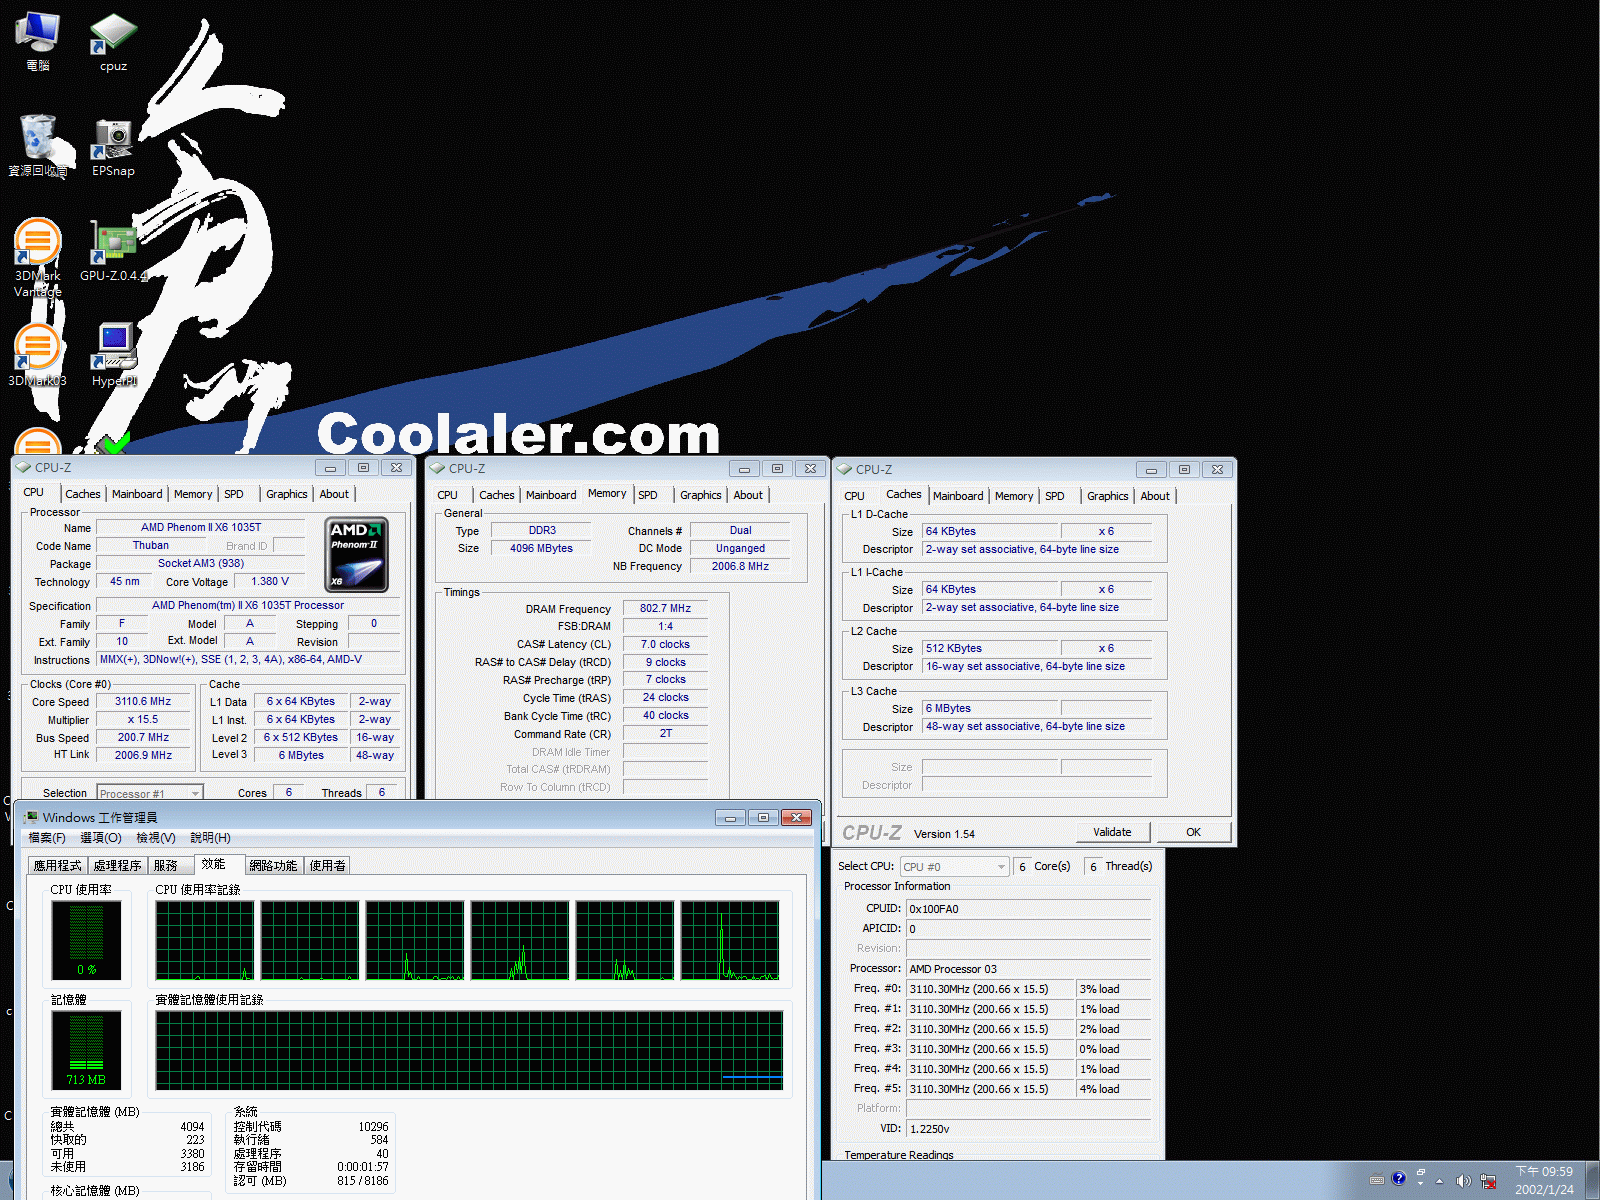1600x1200 pixels.
Task: Switch to the 使用者 tab in Task Manager
Action: tap(327, 866)
